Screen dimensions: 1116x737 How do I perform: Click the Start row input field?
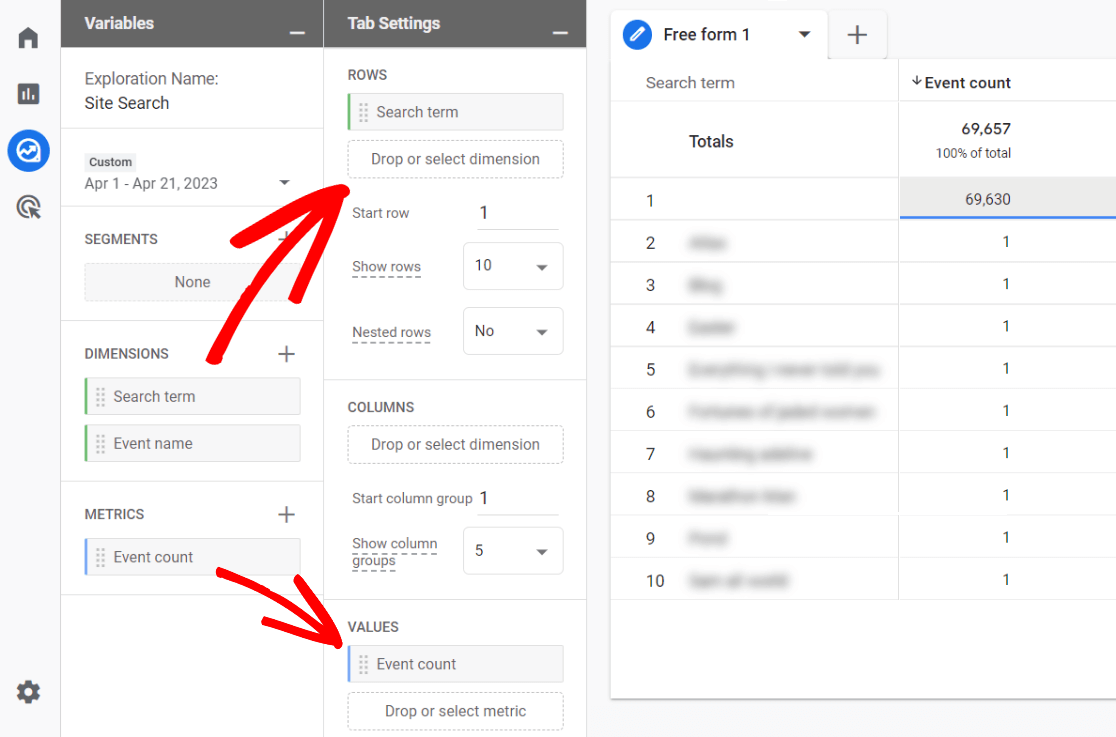517,212
